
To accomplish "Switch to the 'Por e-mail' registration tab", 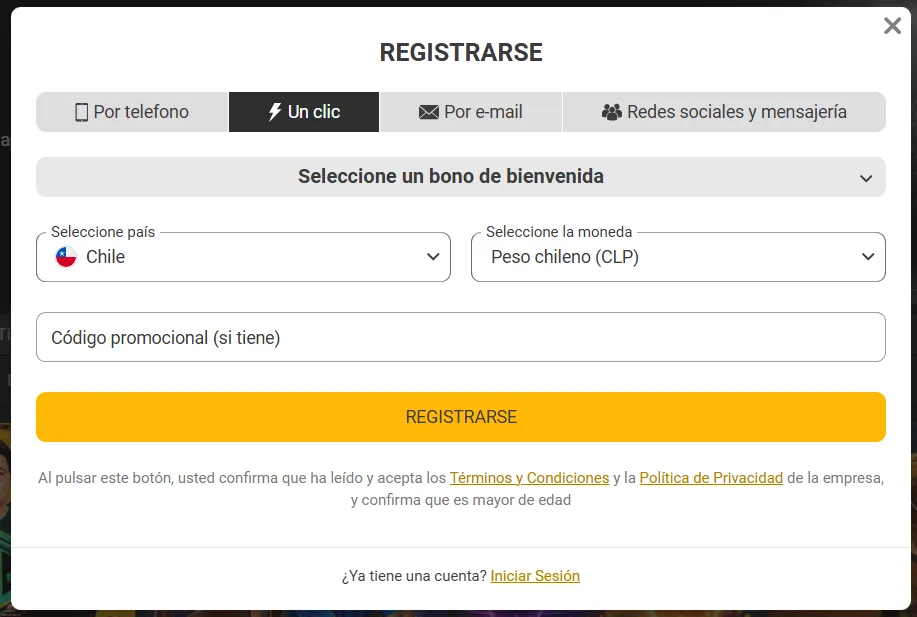I will [470, 112].
